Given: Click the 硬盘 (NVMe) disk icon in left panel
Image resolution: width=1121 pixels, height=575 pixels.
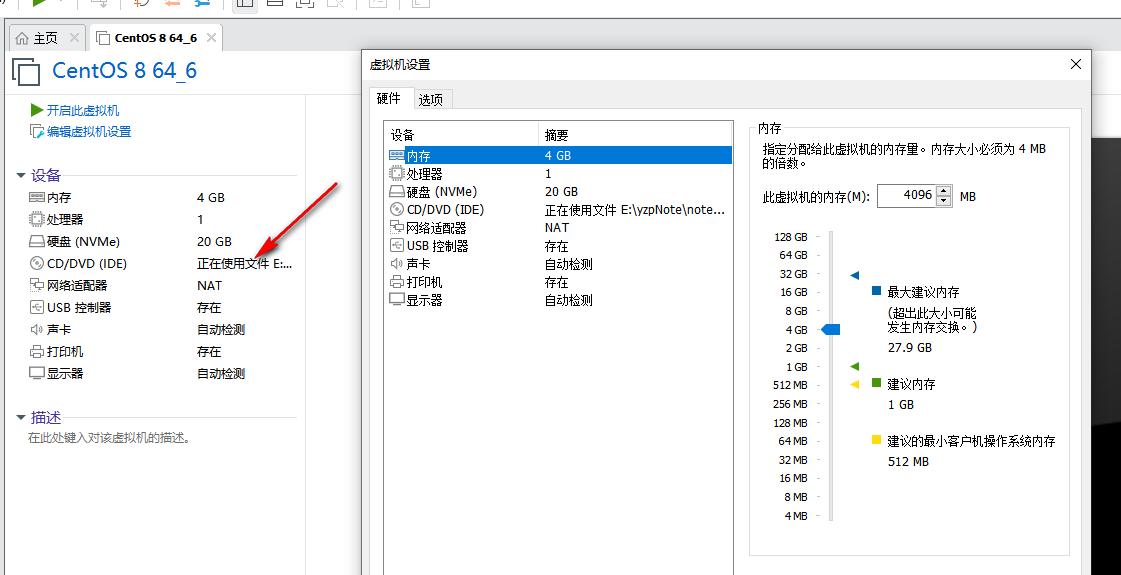Looking at the screenshot, I should point(36,242).
